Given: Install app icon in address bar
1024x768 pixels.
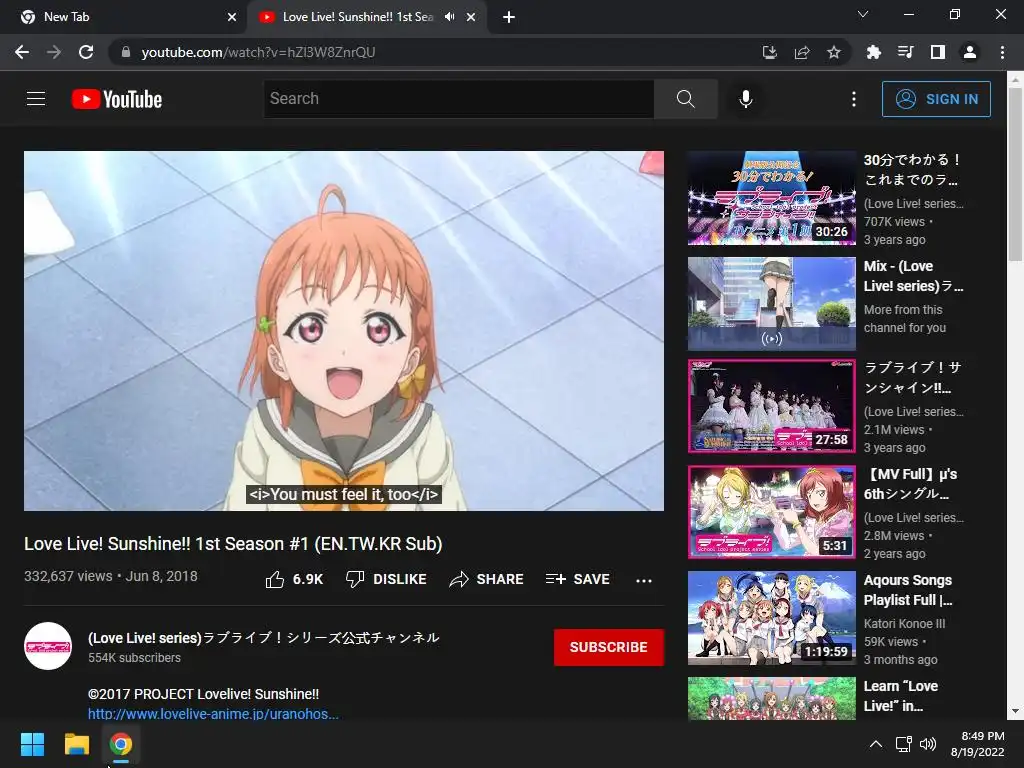Looking at the screenshot, I should coord(770,52).
